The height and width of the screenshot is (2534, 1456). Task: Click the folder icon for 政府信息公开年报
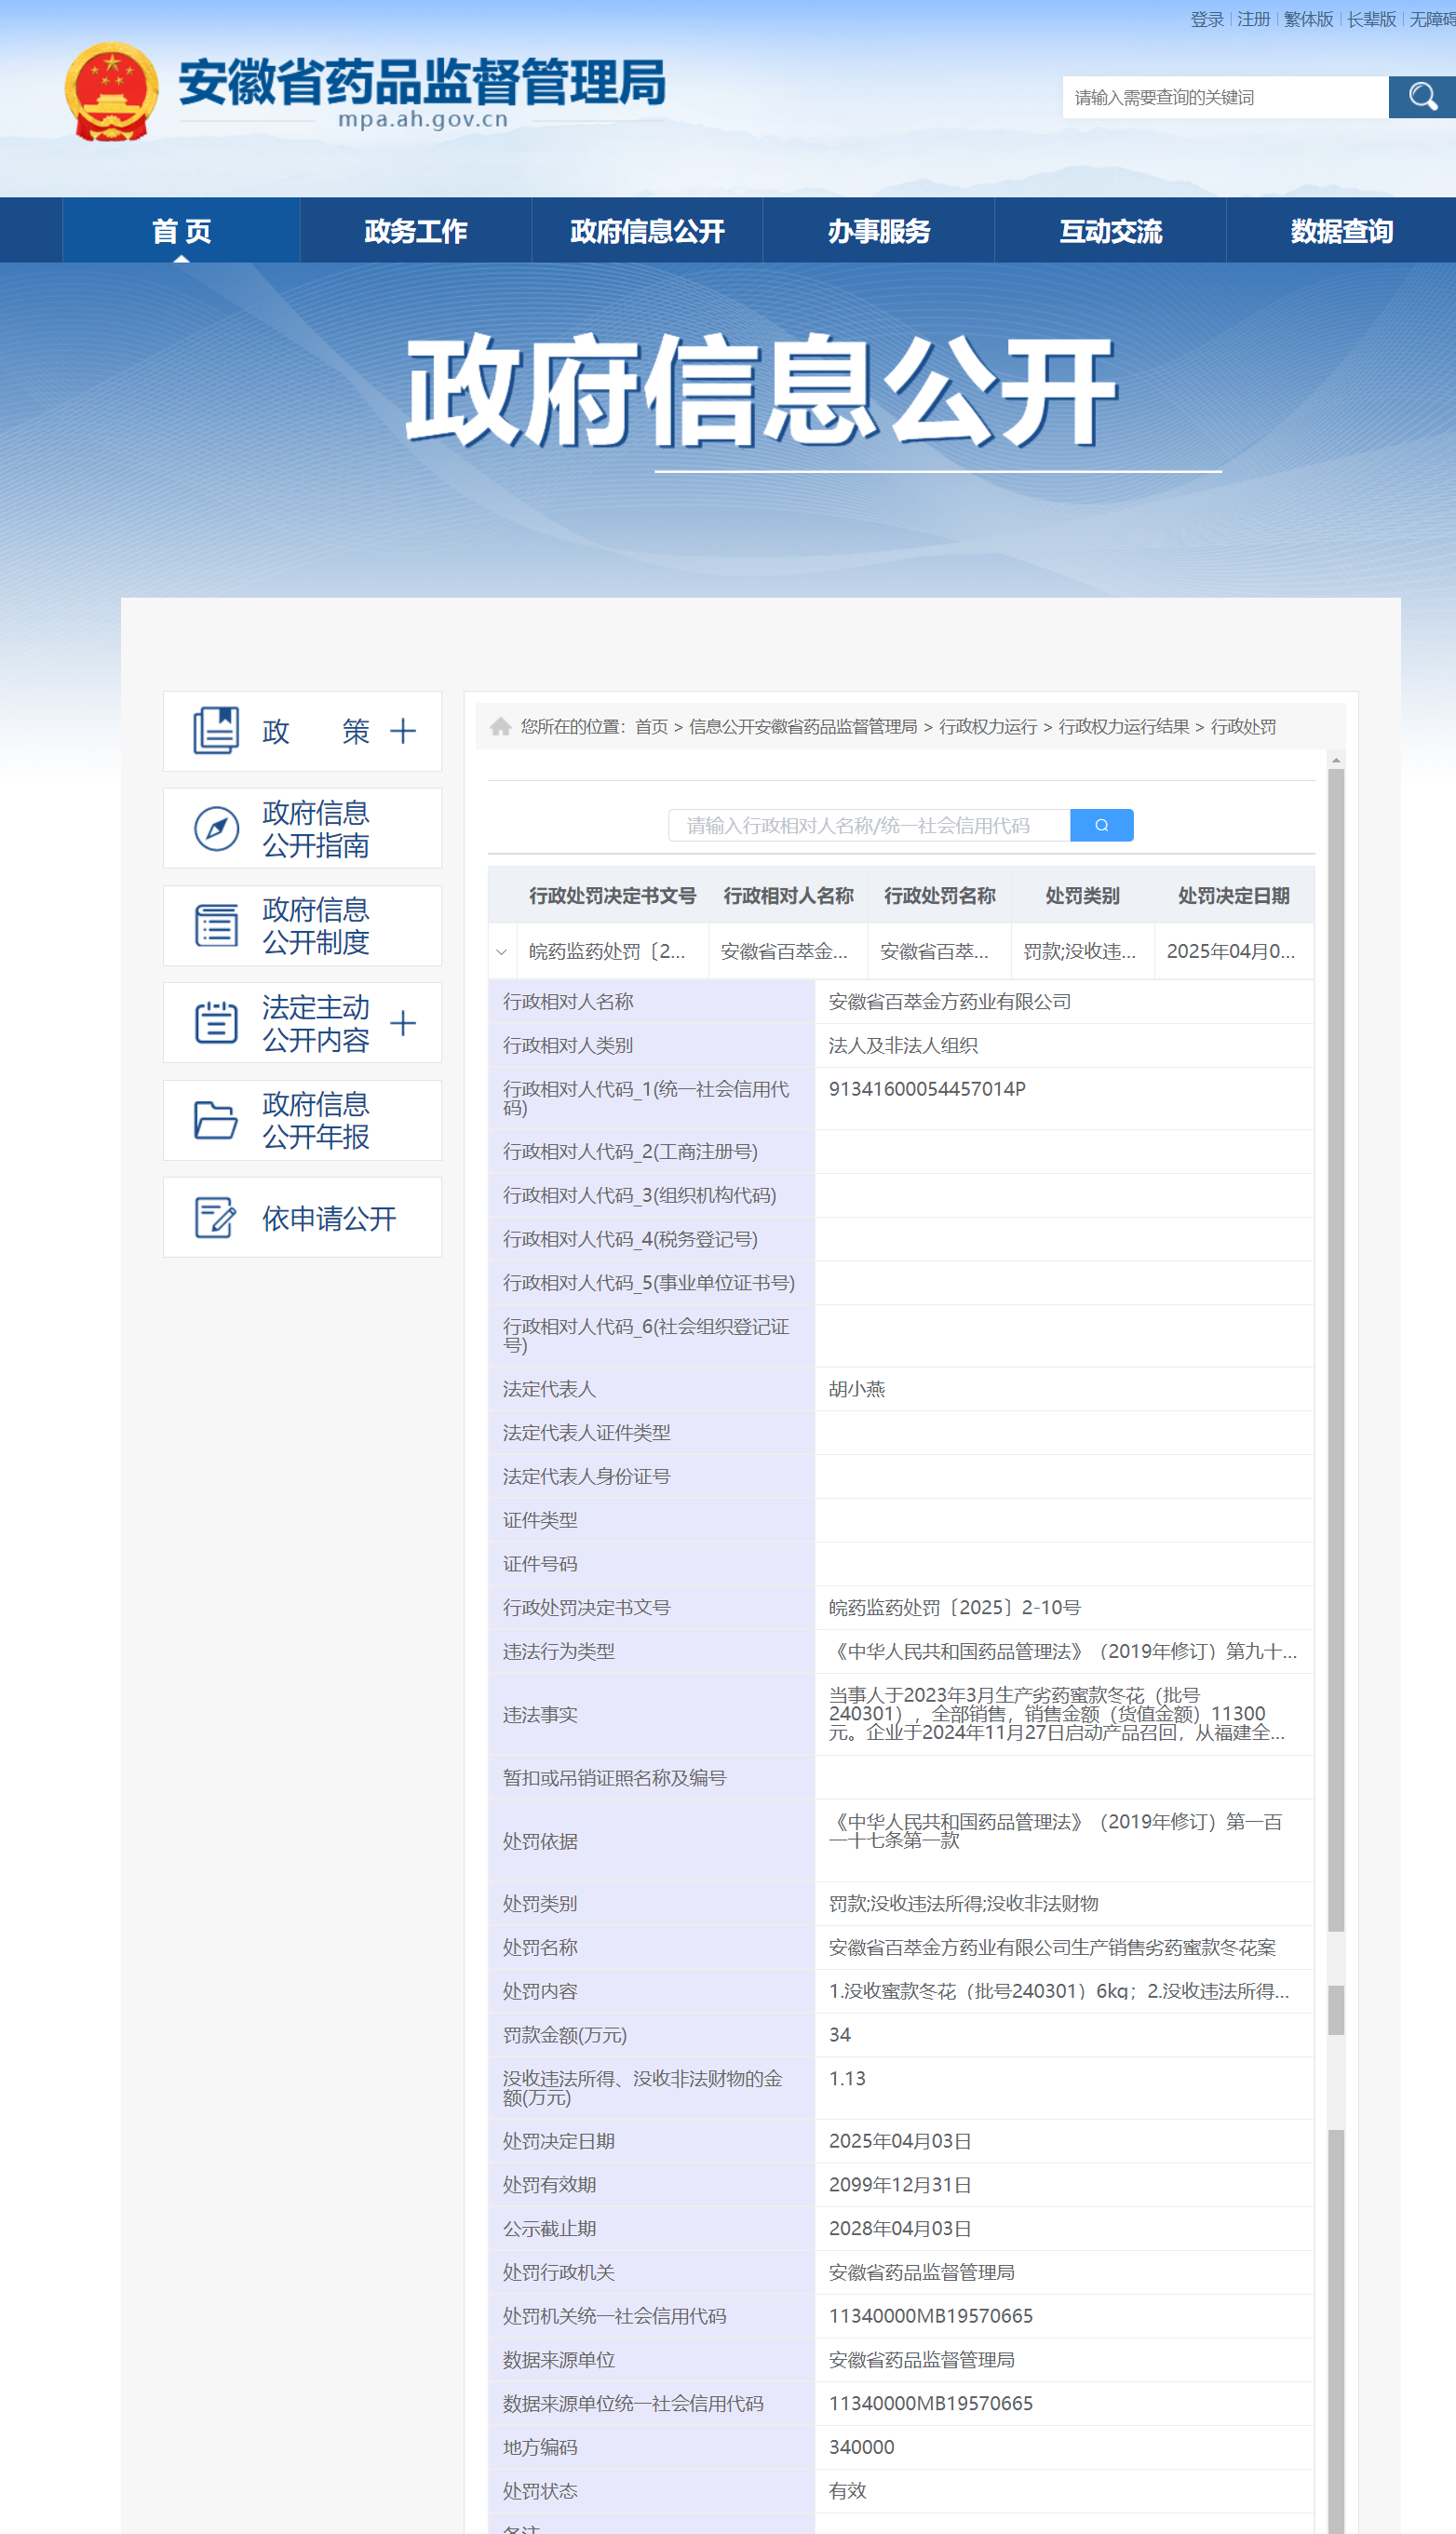tap(216, 1120)
